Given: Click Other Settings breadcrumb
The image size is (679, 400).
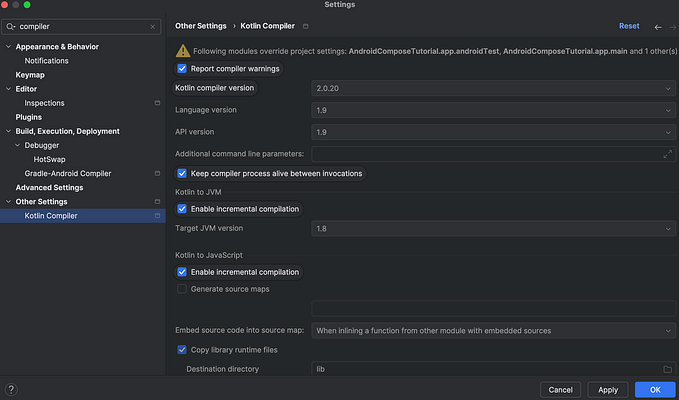Looking at the screenshot, I should pos(200,26).
